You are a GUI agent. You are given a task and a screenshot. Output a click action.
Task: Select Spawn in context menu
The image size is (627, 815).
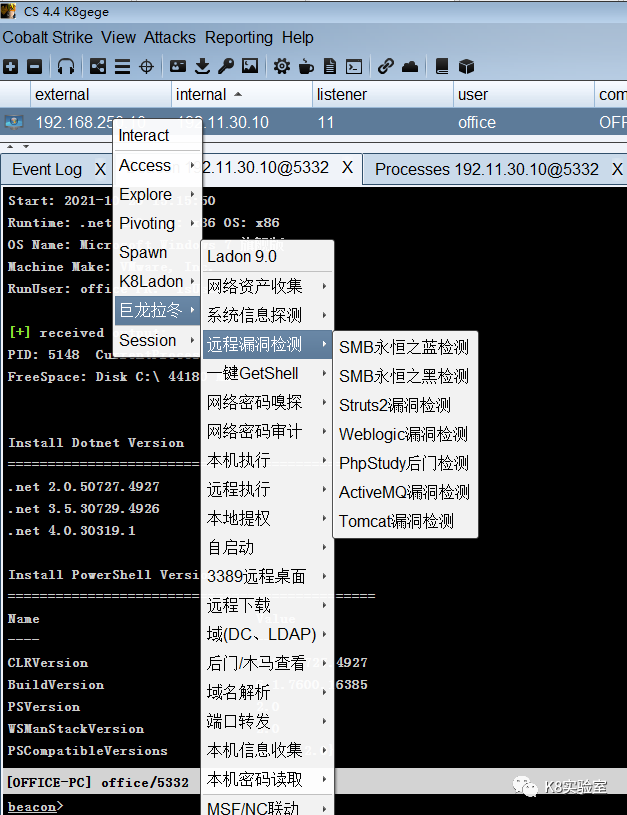[x=157, y=253]
